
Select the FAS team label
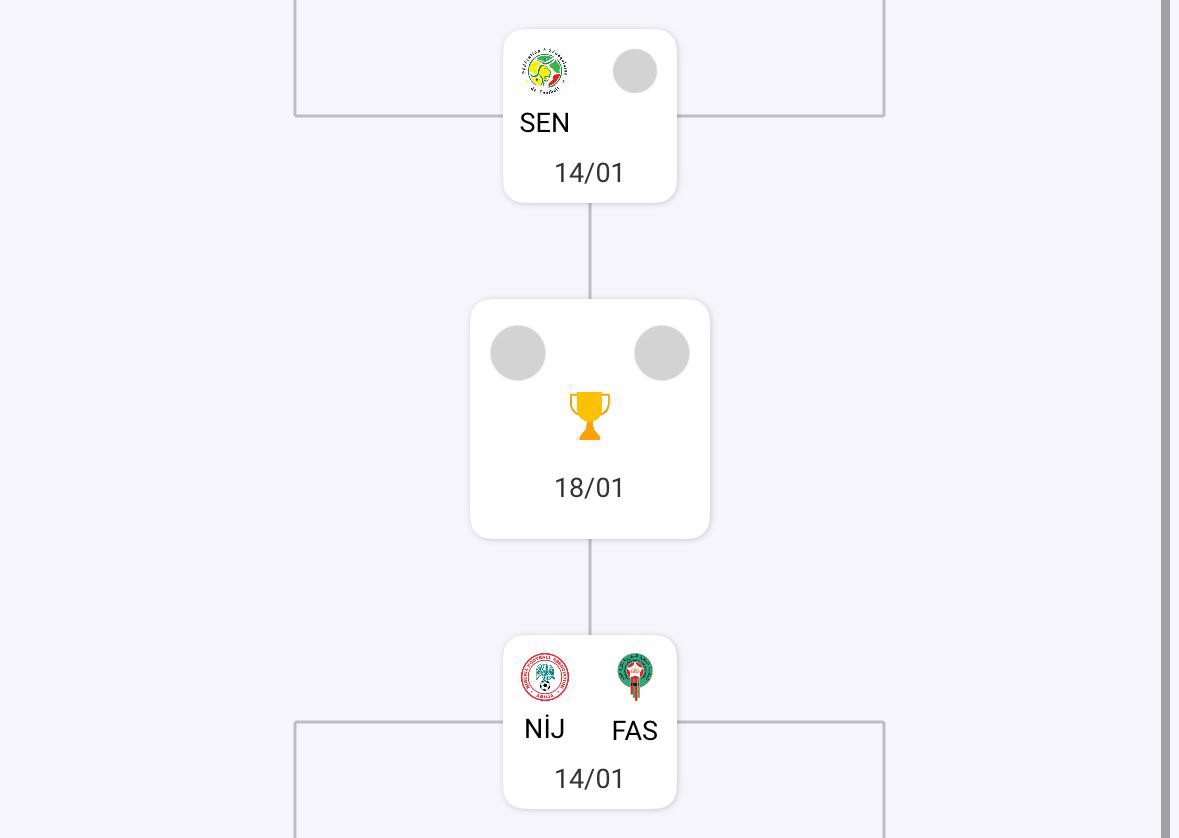pos(635,731)
